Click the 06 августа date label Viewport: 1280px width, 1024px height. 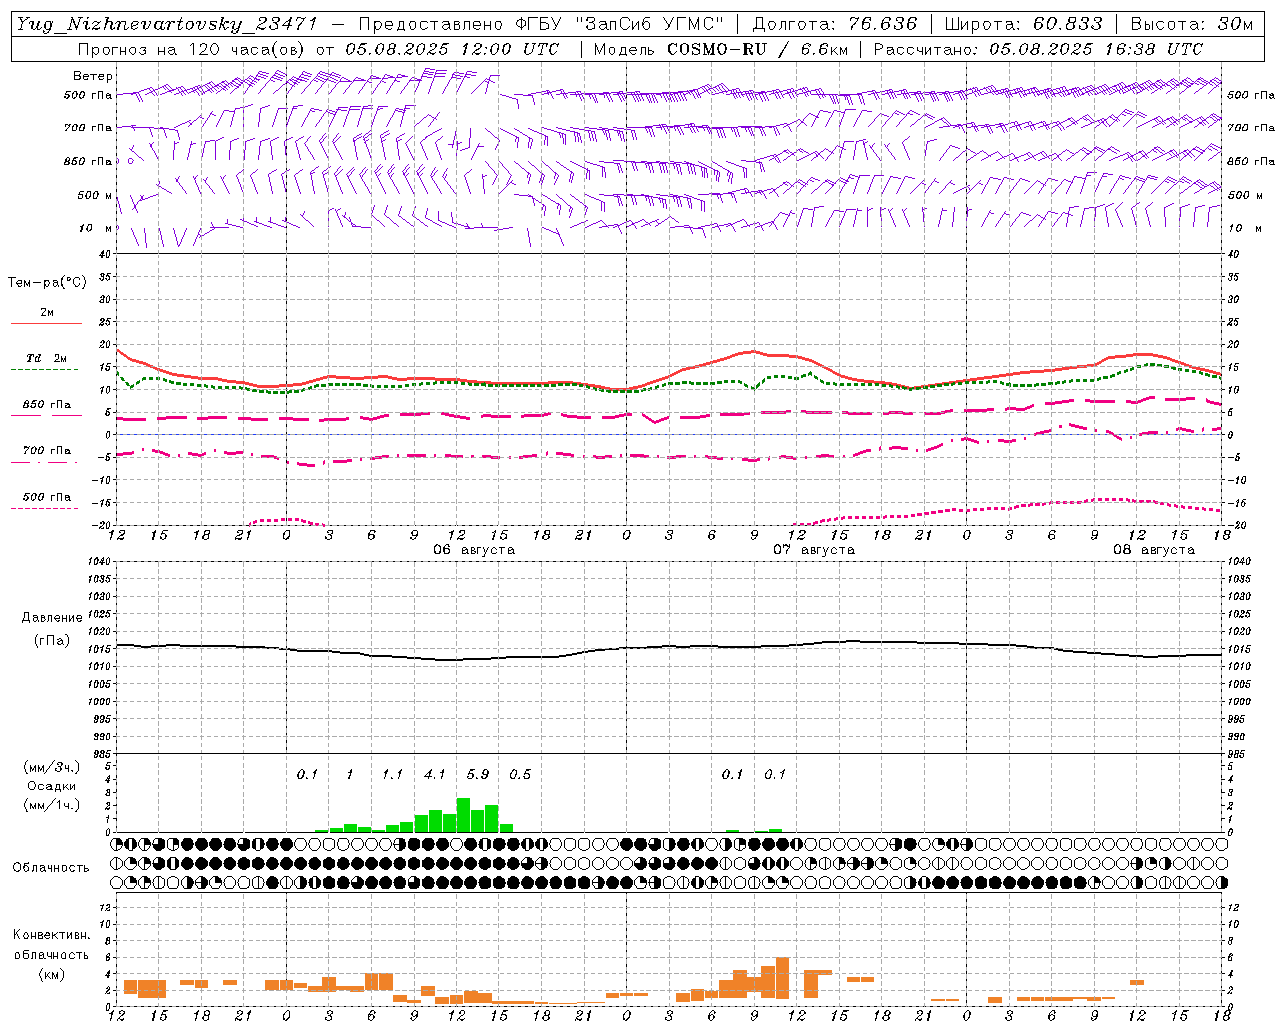pyautogui.click(x=474, y=550)
